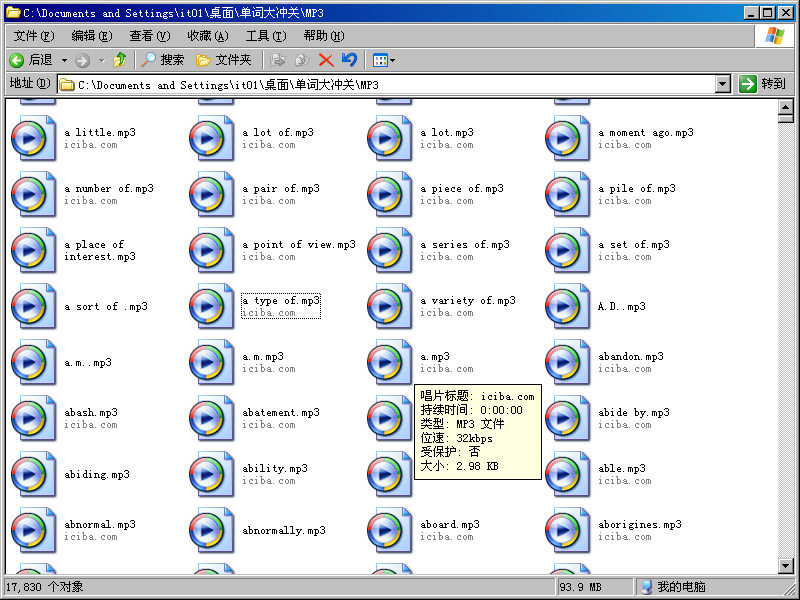Select the file icon of a type of.mp3
The image size is (800, 600).
211,307
